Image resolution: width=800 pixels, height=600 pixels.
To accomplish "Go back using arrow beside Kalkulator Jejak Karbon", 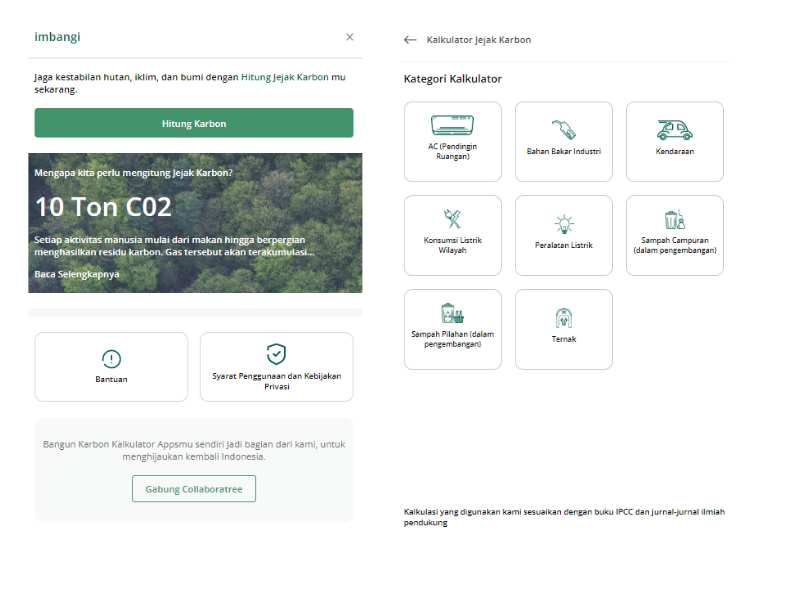I will [x=410, y=40].
